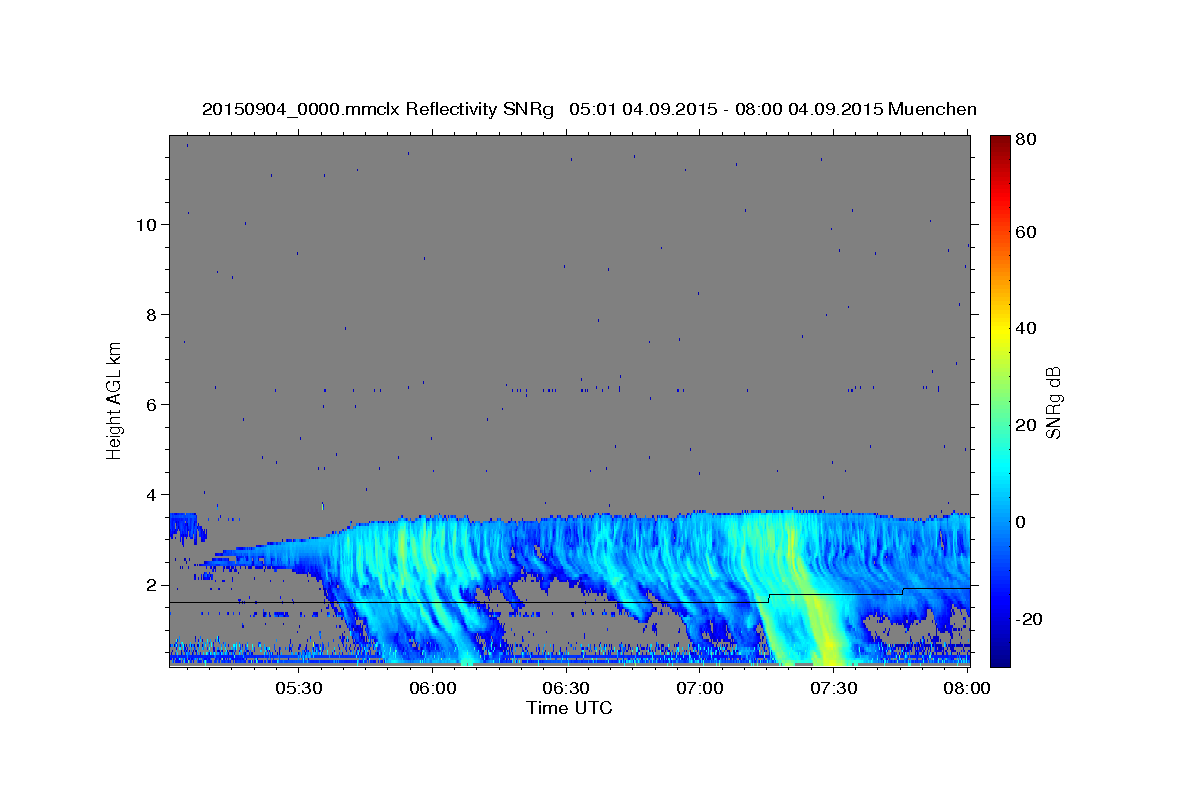This screenshot has height=800, width=1200.
Task: Click the 07:30 time tick label
Action: tap(834, 688)
